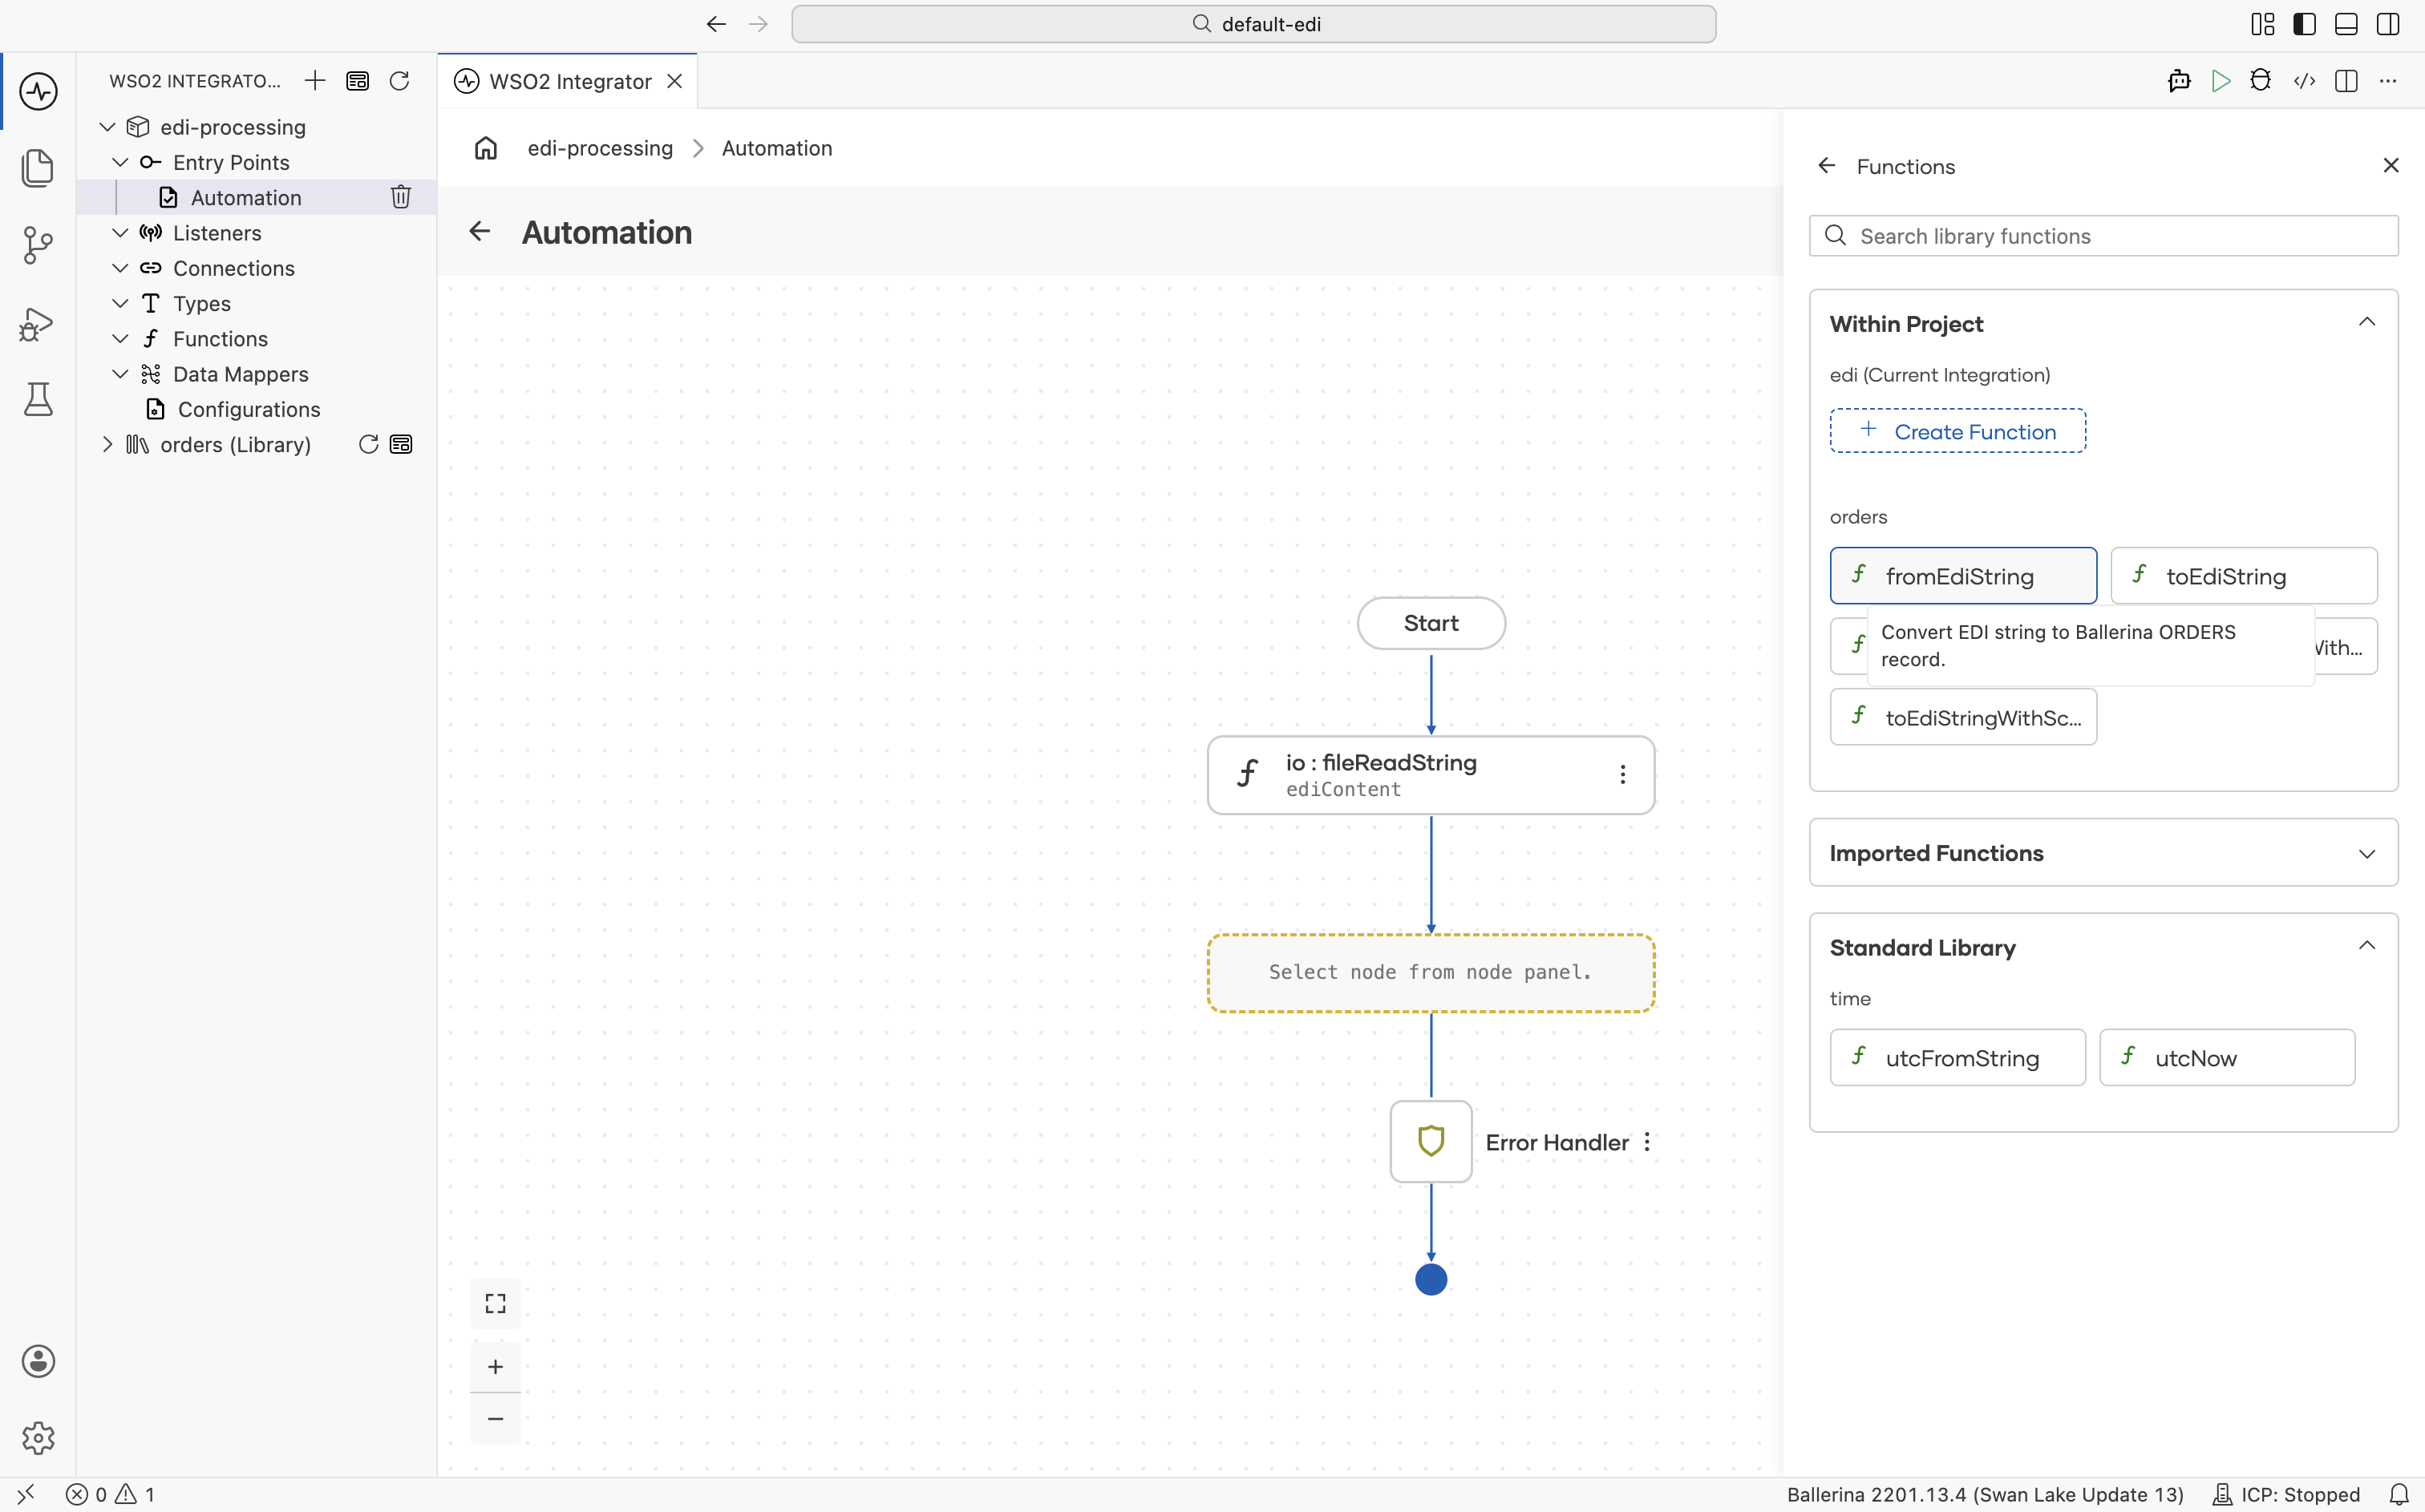Click the Search library functions field

[x=2103, y=236]
